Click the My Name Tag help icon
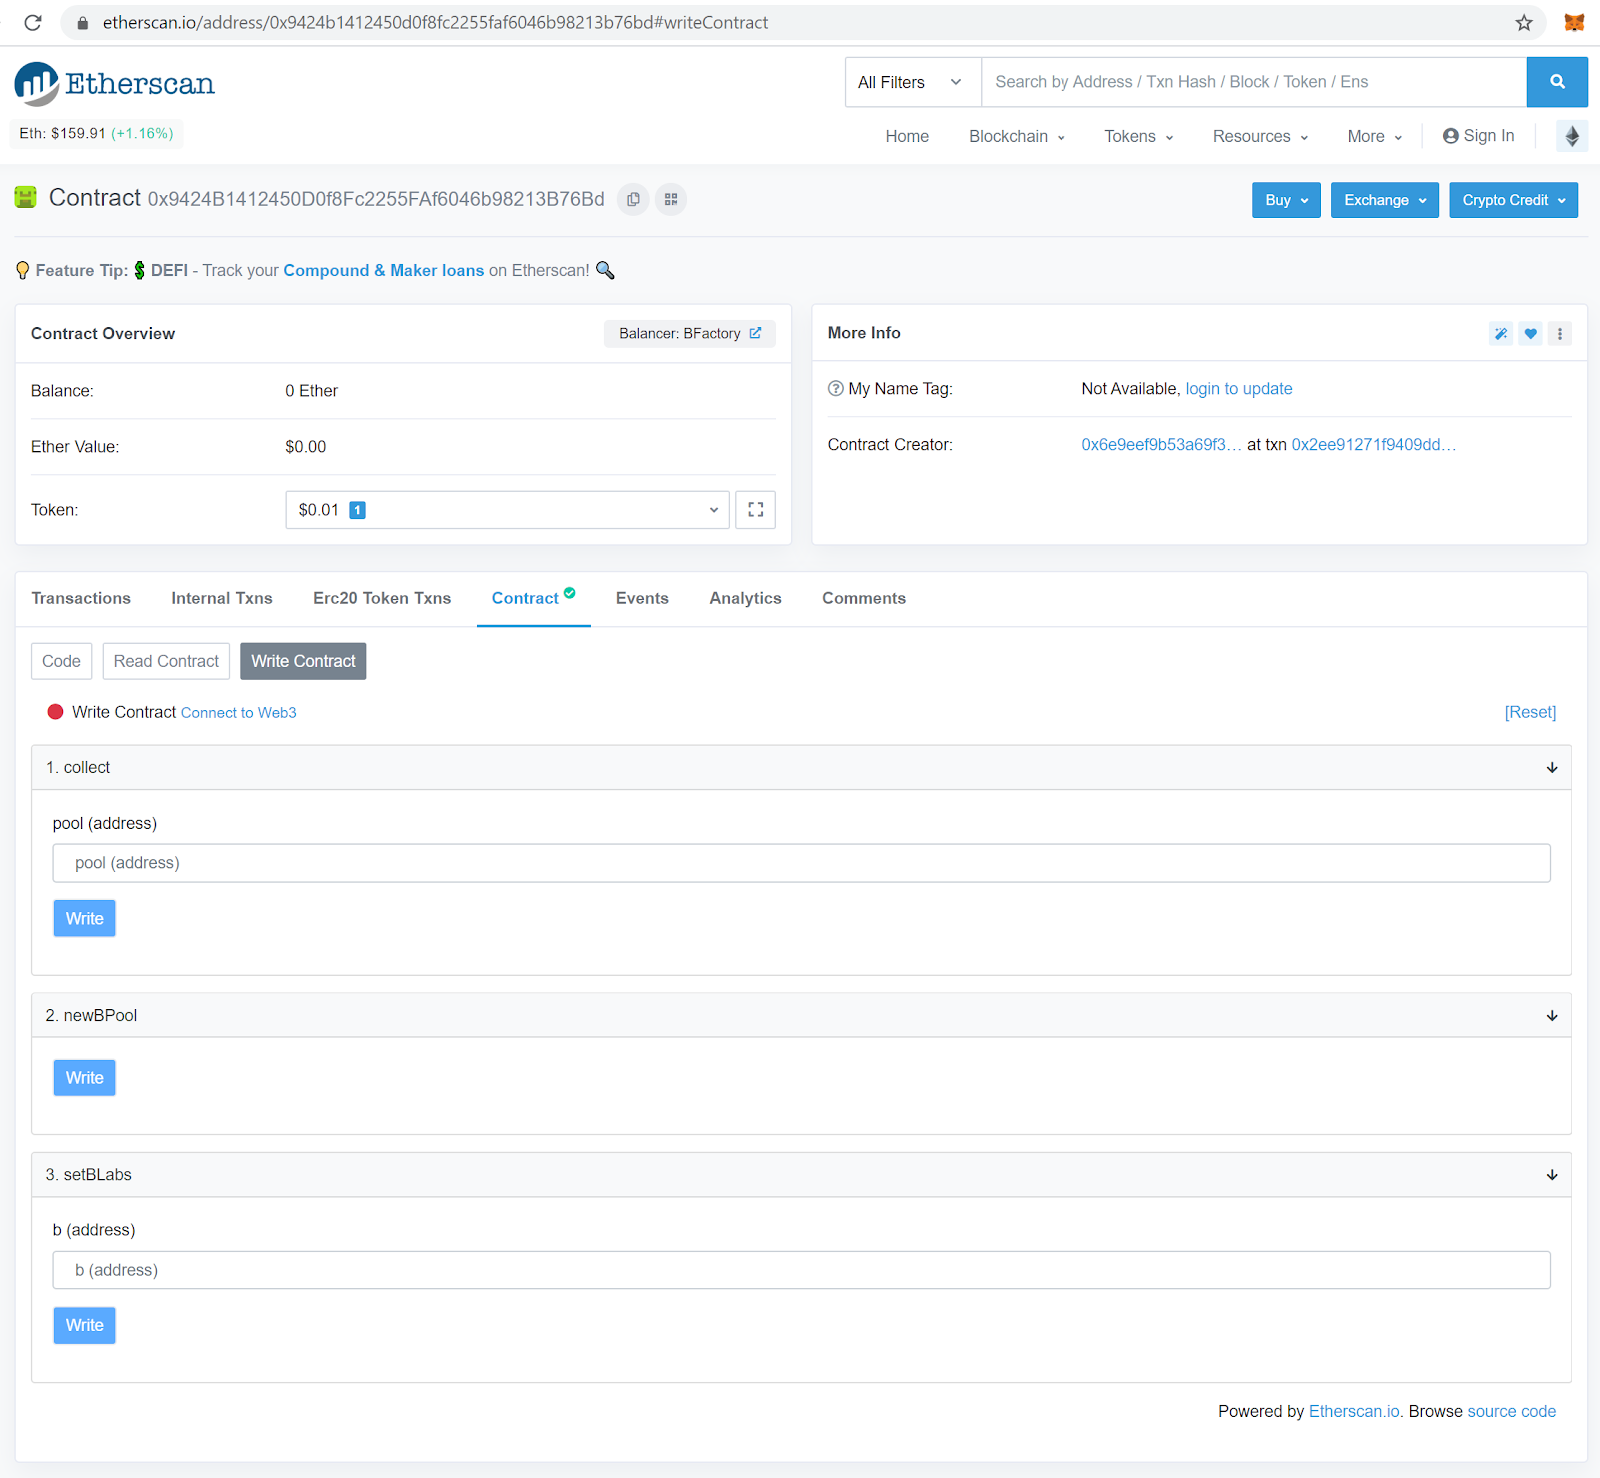Screen dimensions: 1600x1478 click(836, 389)
